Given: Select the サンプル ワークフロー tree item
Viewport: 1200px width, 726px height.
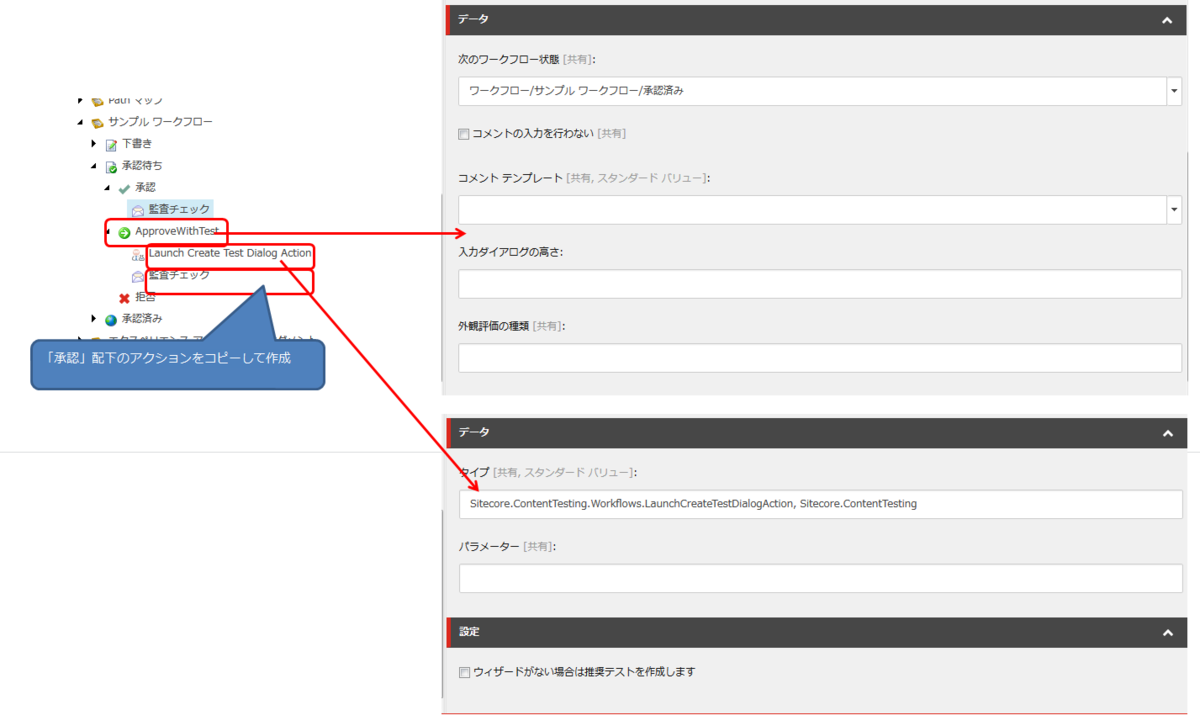Looking at the screenshot, I should [x=160, y=122].
